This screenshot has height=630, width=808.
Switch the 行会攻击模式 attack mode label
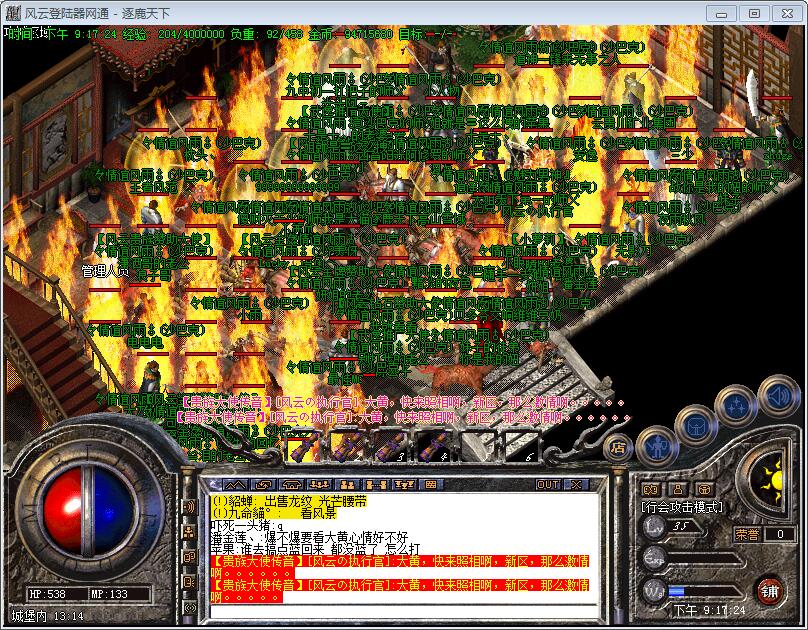coord(681,507)
